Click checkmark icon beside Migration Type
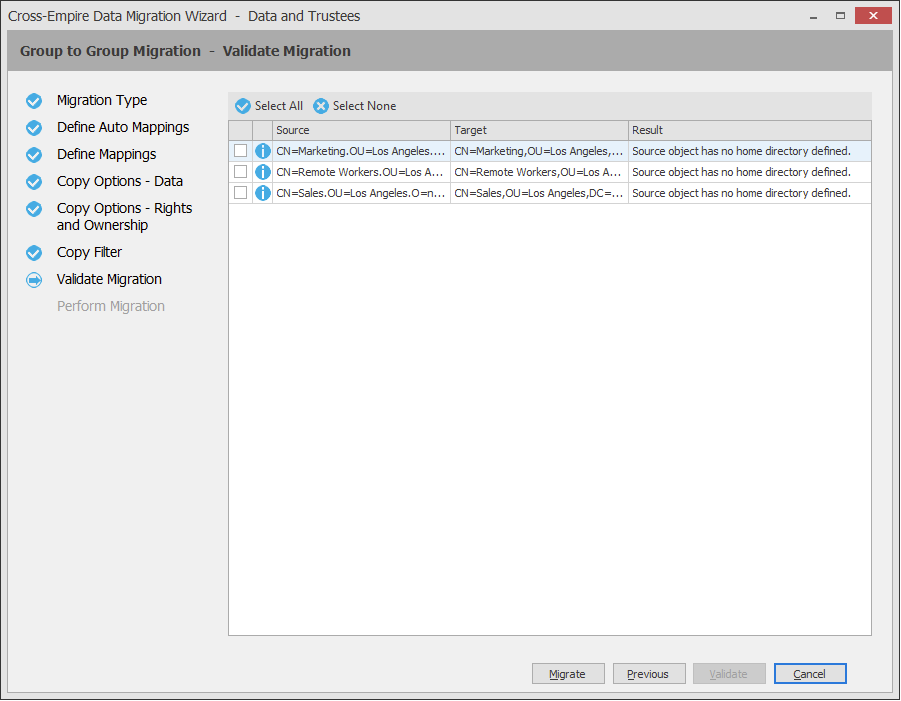Image resolution: width=901 pixels, height=701 pixels. click(34, 101)
